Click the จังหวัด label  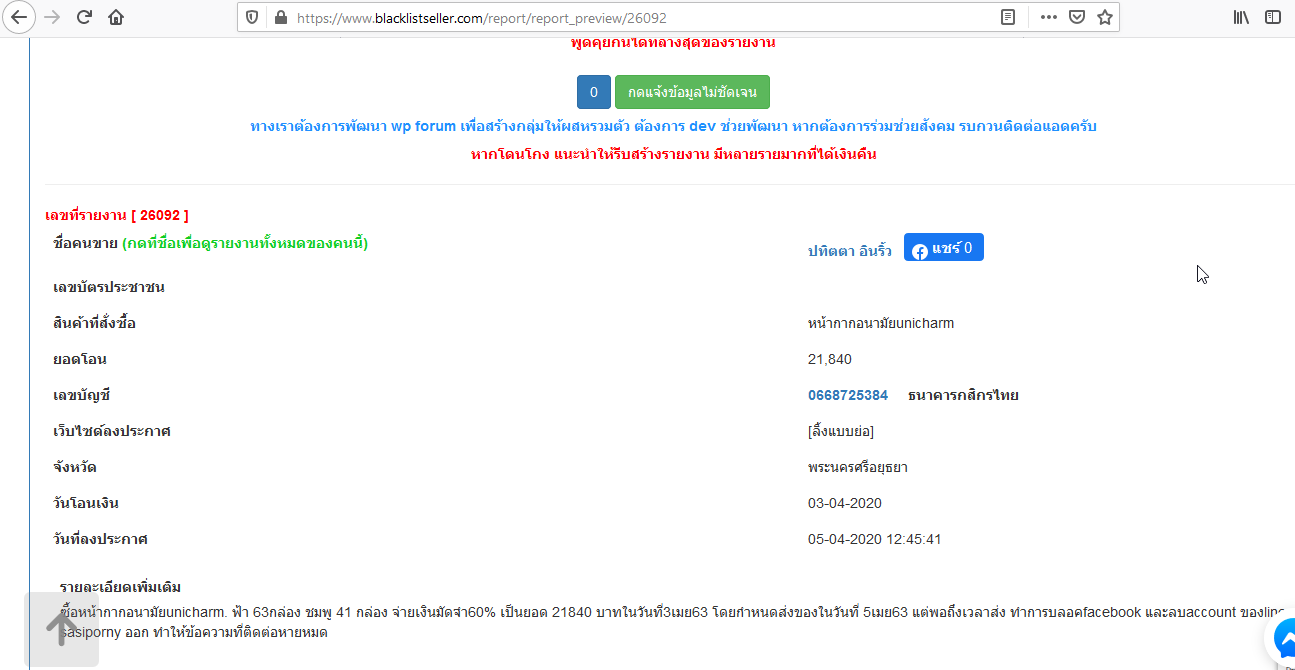point(75,467)
